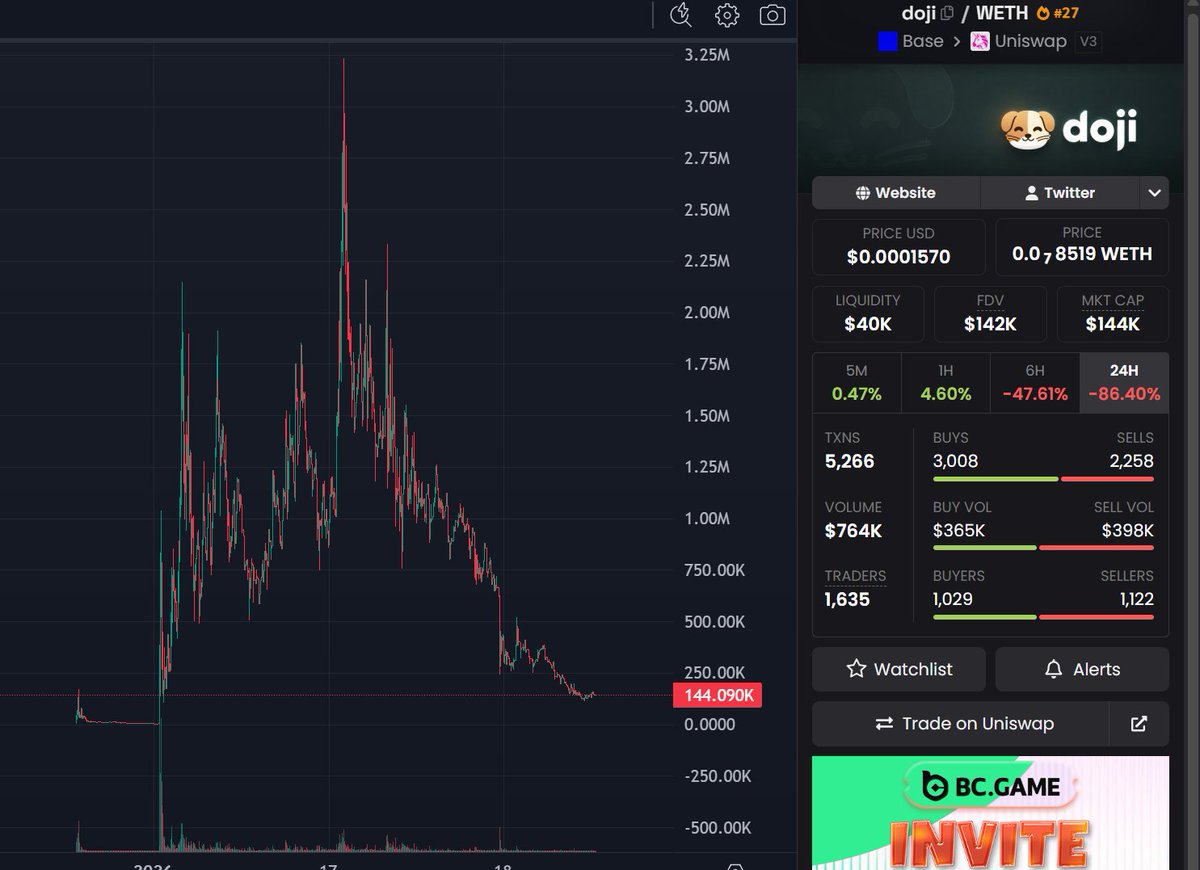Select the 6H timeframe tab

1035,383
